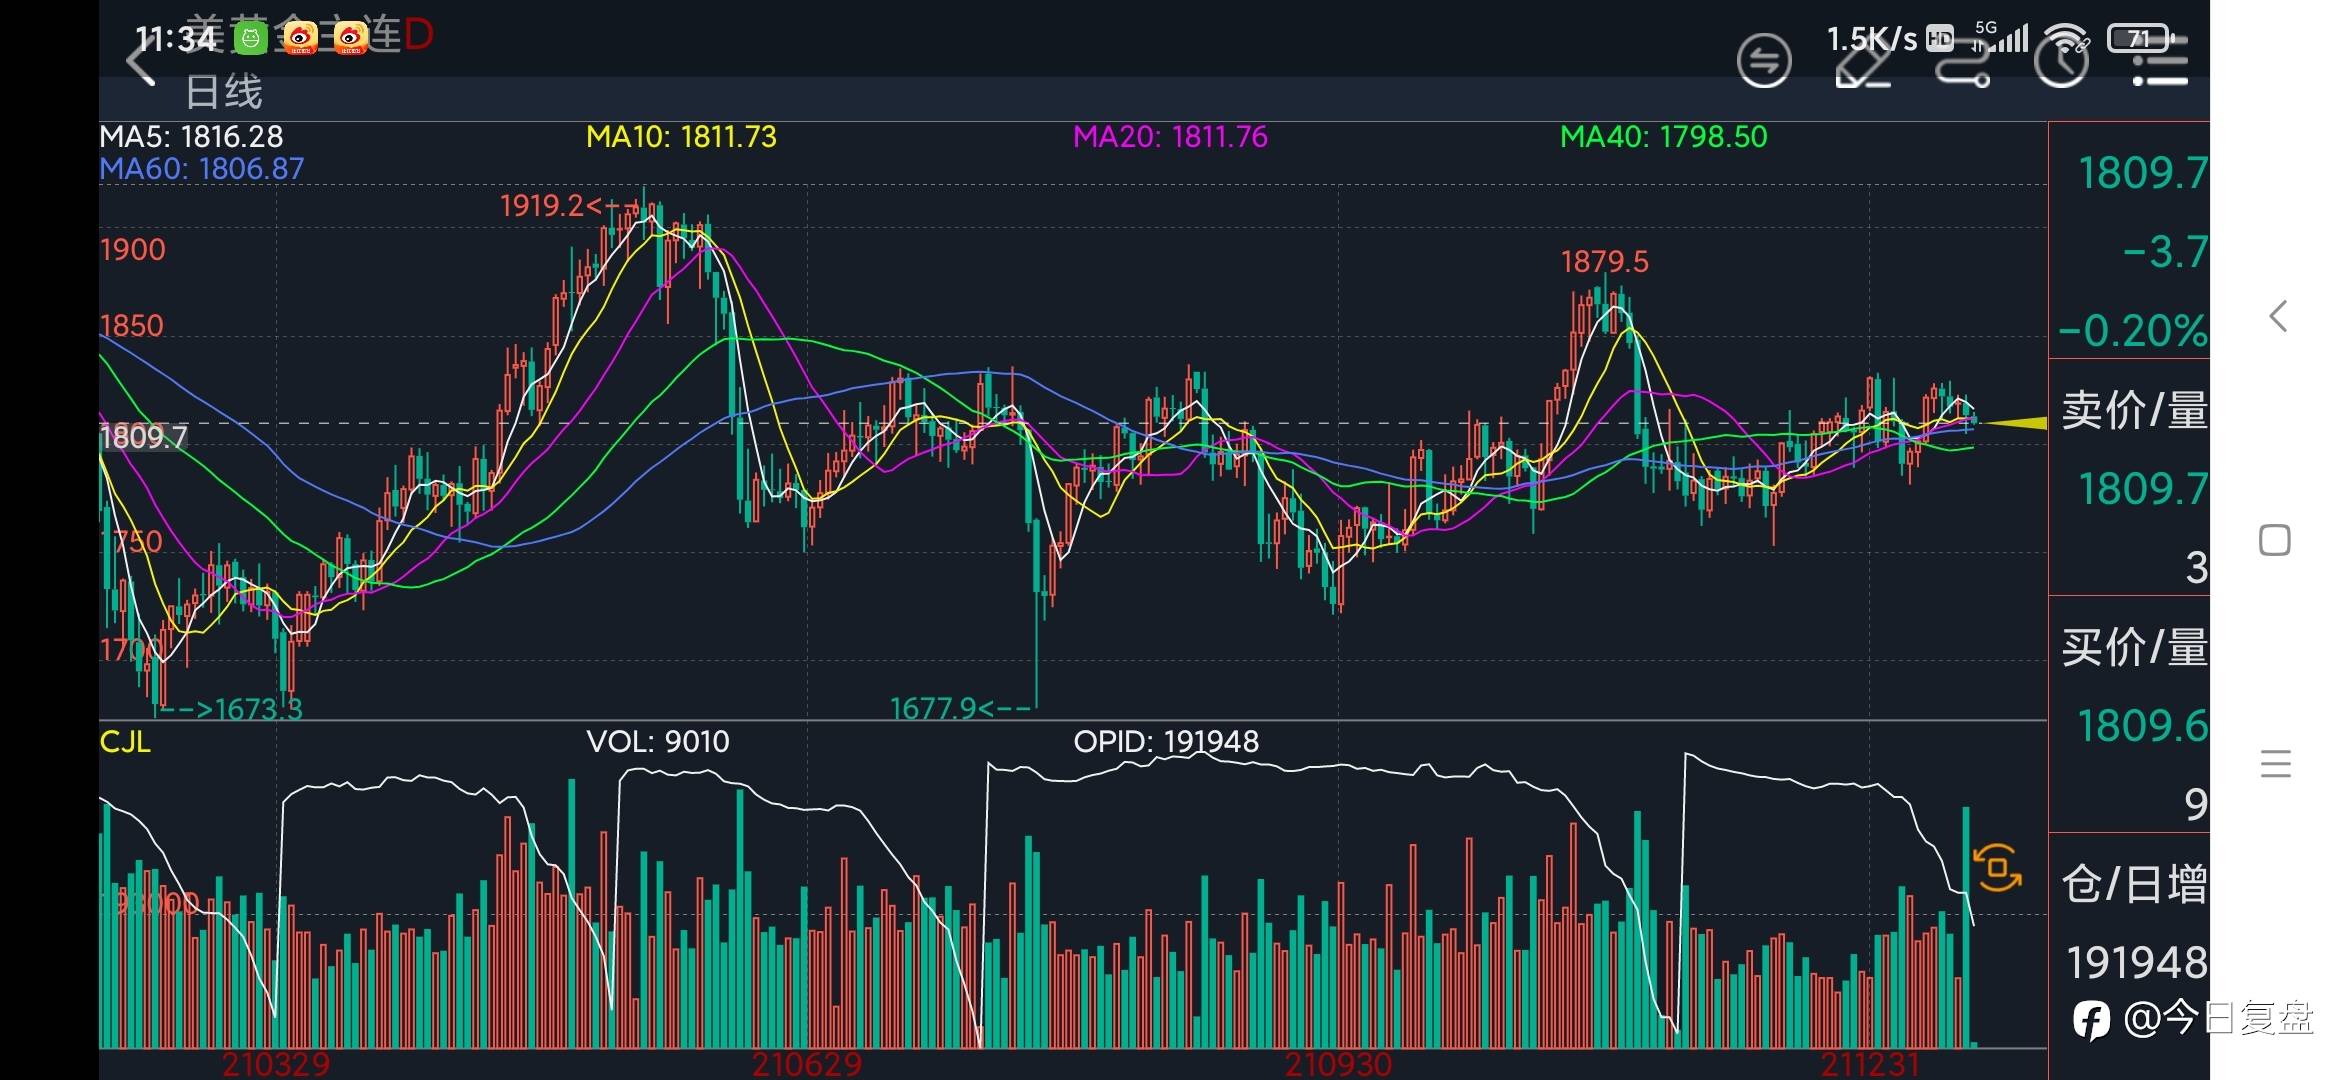Switch the CJL indicator label
The image size is (2340, 1080).
125,742
